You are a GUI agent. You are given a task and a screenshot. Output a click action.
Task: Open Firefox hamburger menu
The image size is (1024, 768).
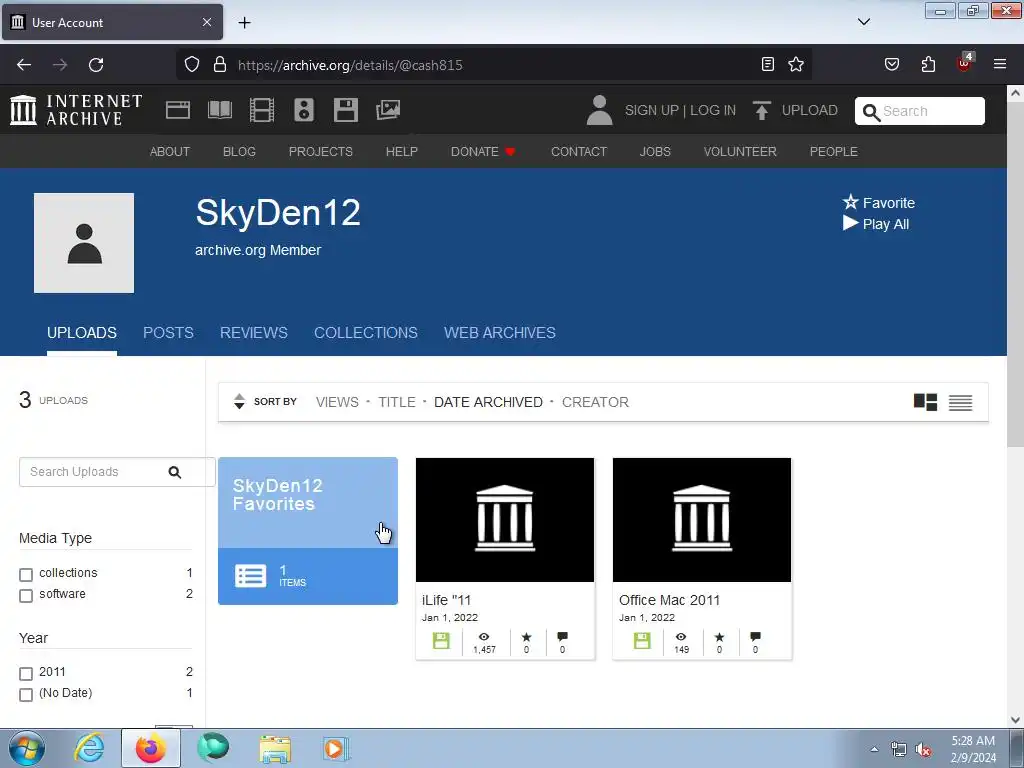pos(1000,65)
